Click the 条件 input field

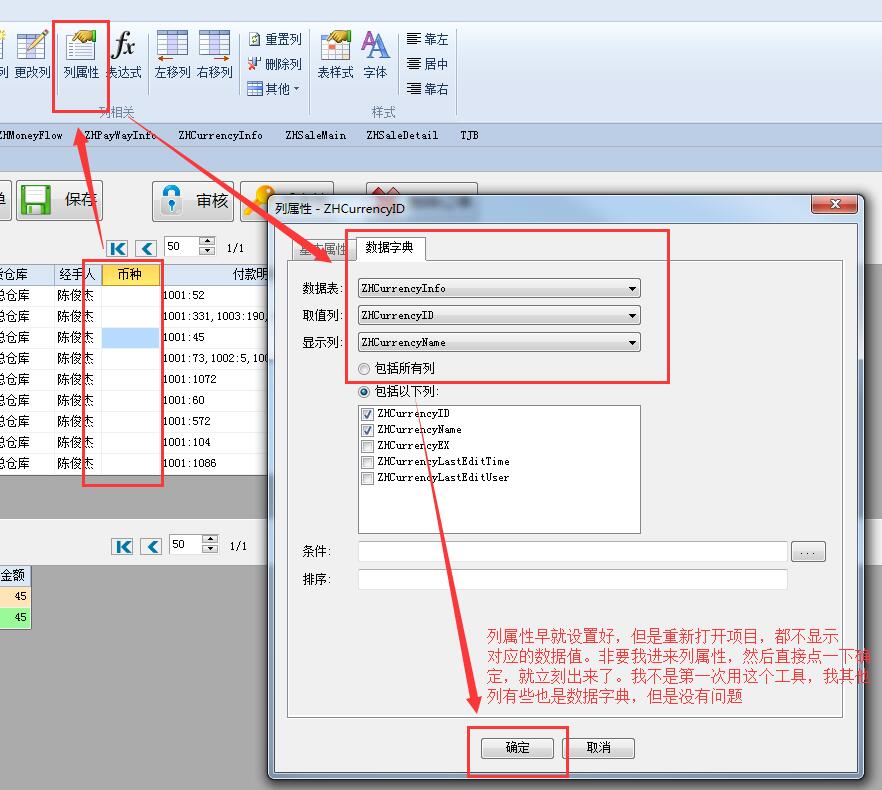[x=572, y=552]
